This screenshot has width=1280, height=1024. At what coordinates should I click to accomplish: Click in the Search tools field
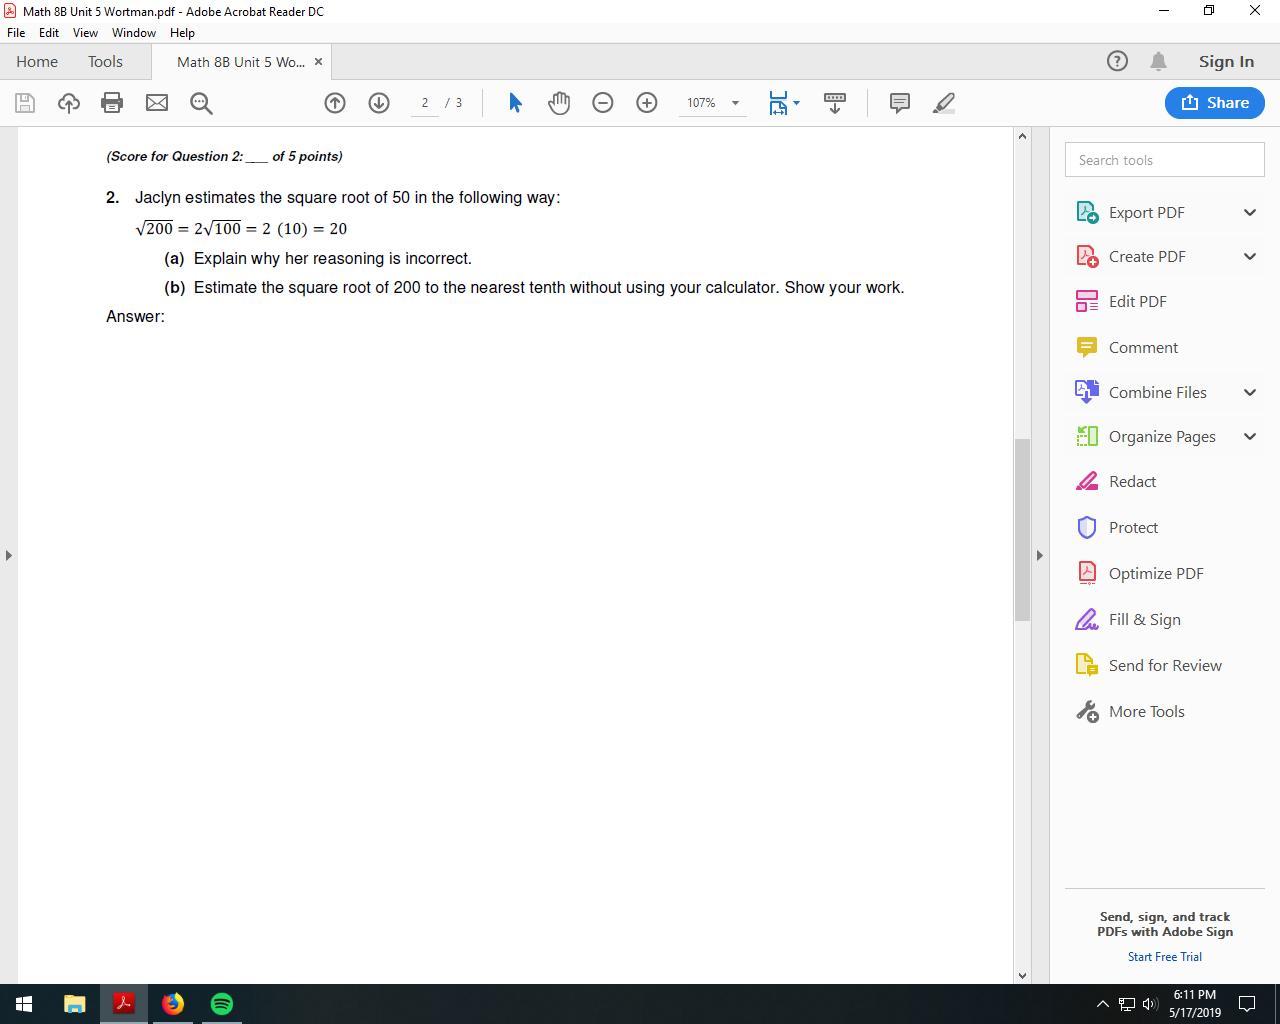pos(1164,160)
